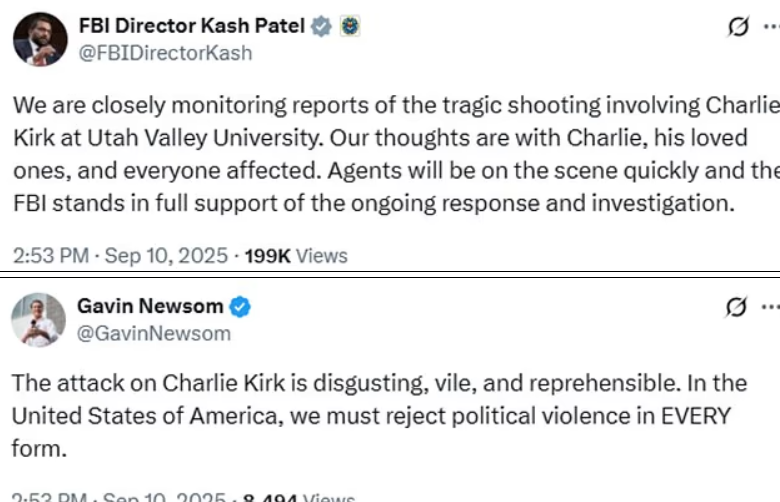Click the word EVERY in Newsom's post

[x=695, y=414]
